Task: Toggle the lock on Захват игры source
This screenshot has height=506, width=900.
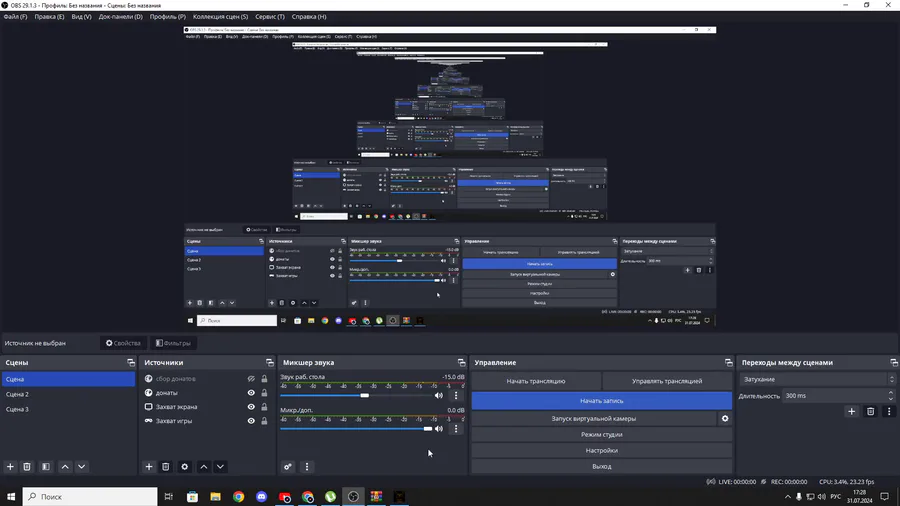Action: click(264, 421)
